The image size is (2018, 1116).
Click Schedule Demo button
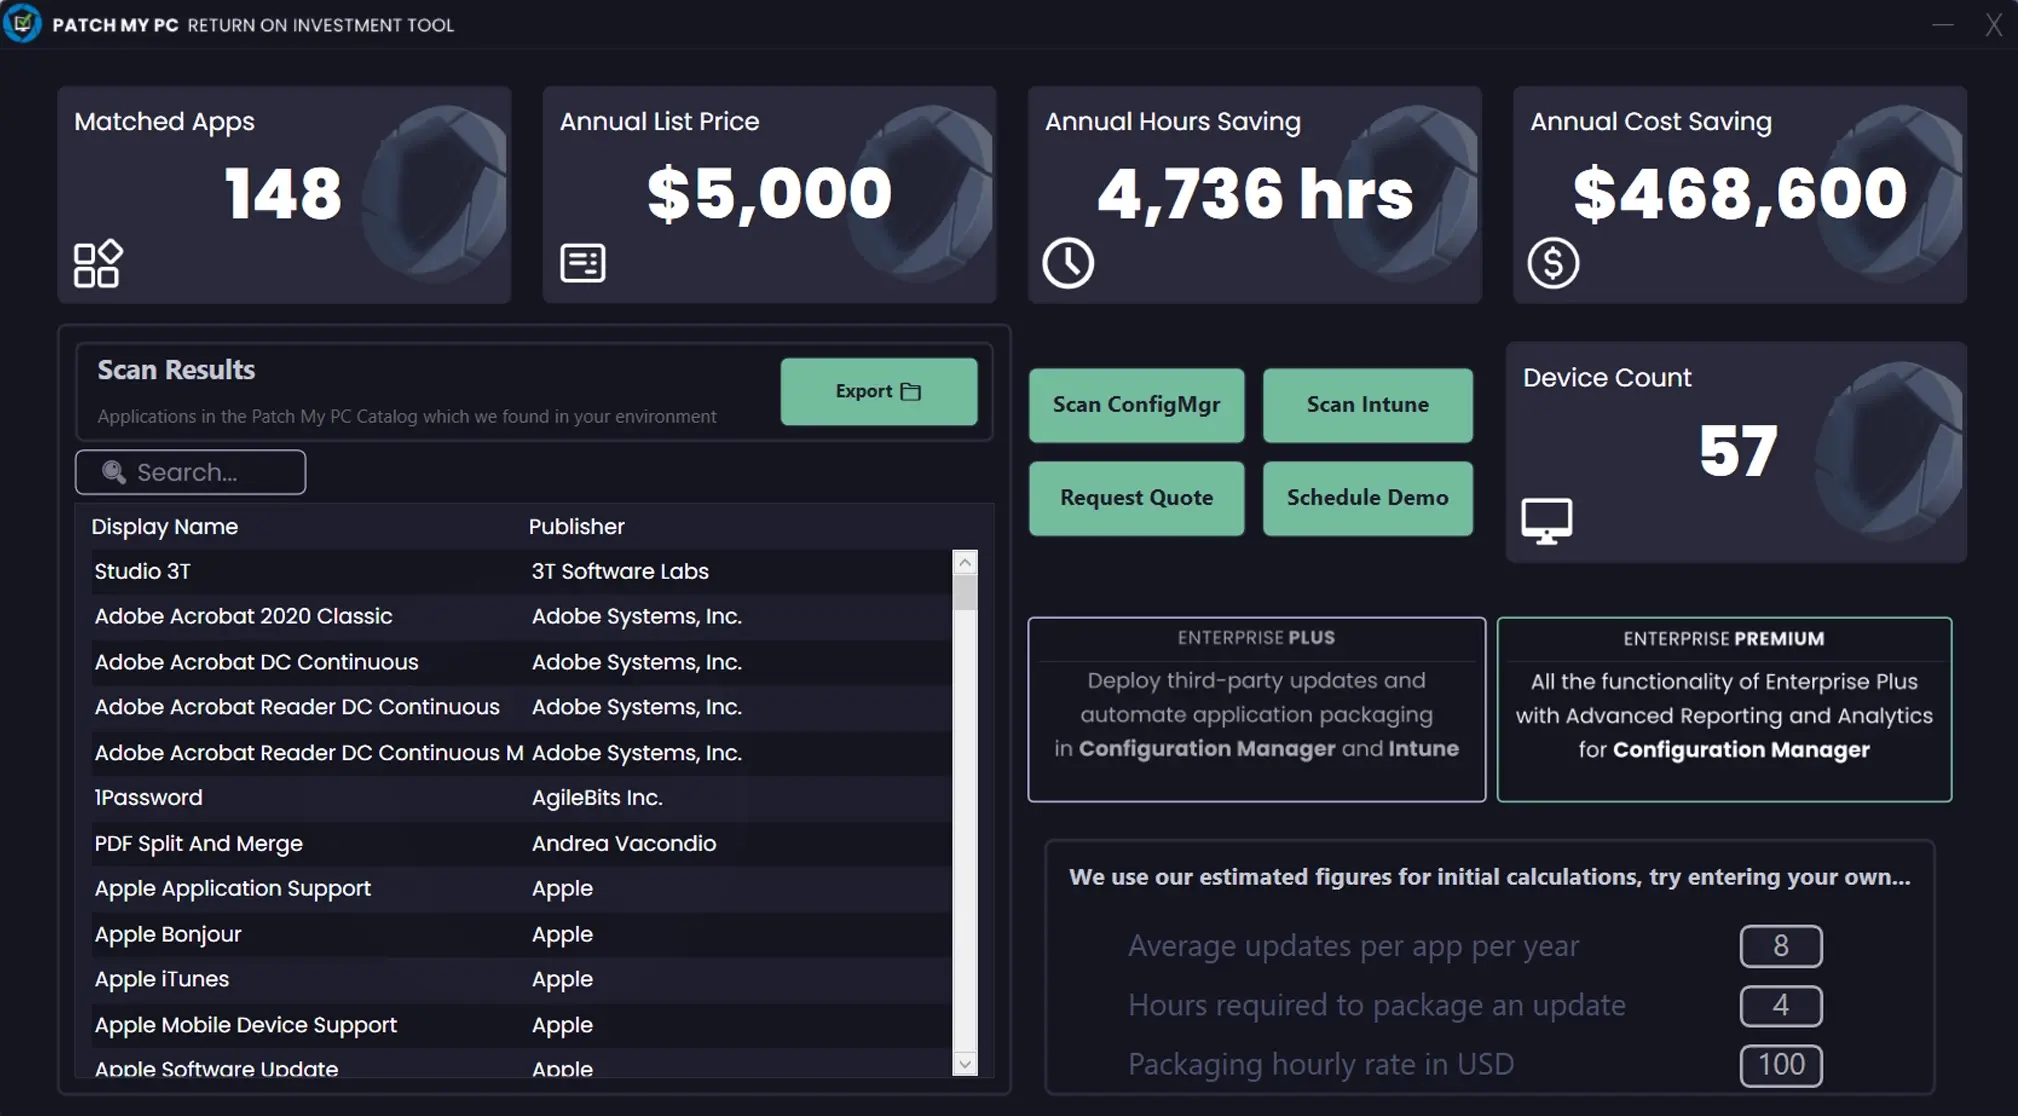[x=1367, y=498]
